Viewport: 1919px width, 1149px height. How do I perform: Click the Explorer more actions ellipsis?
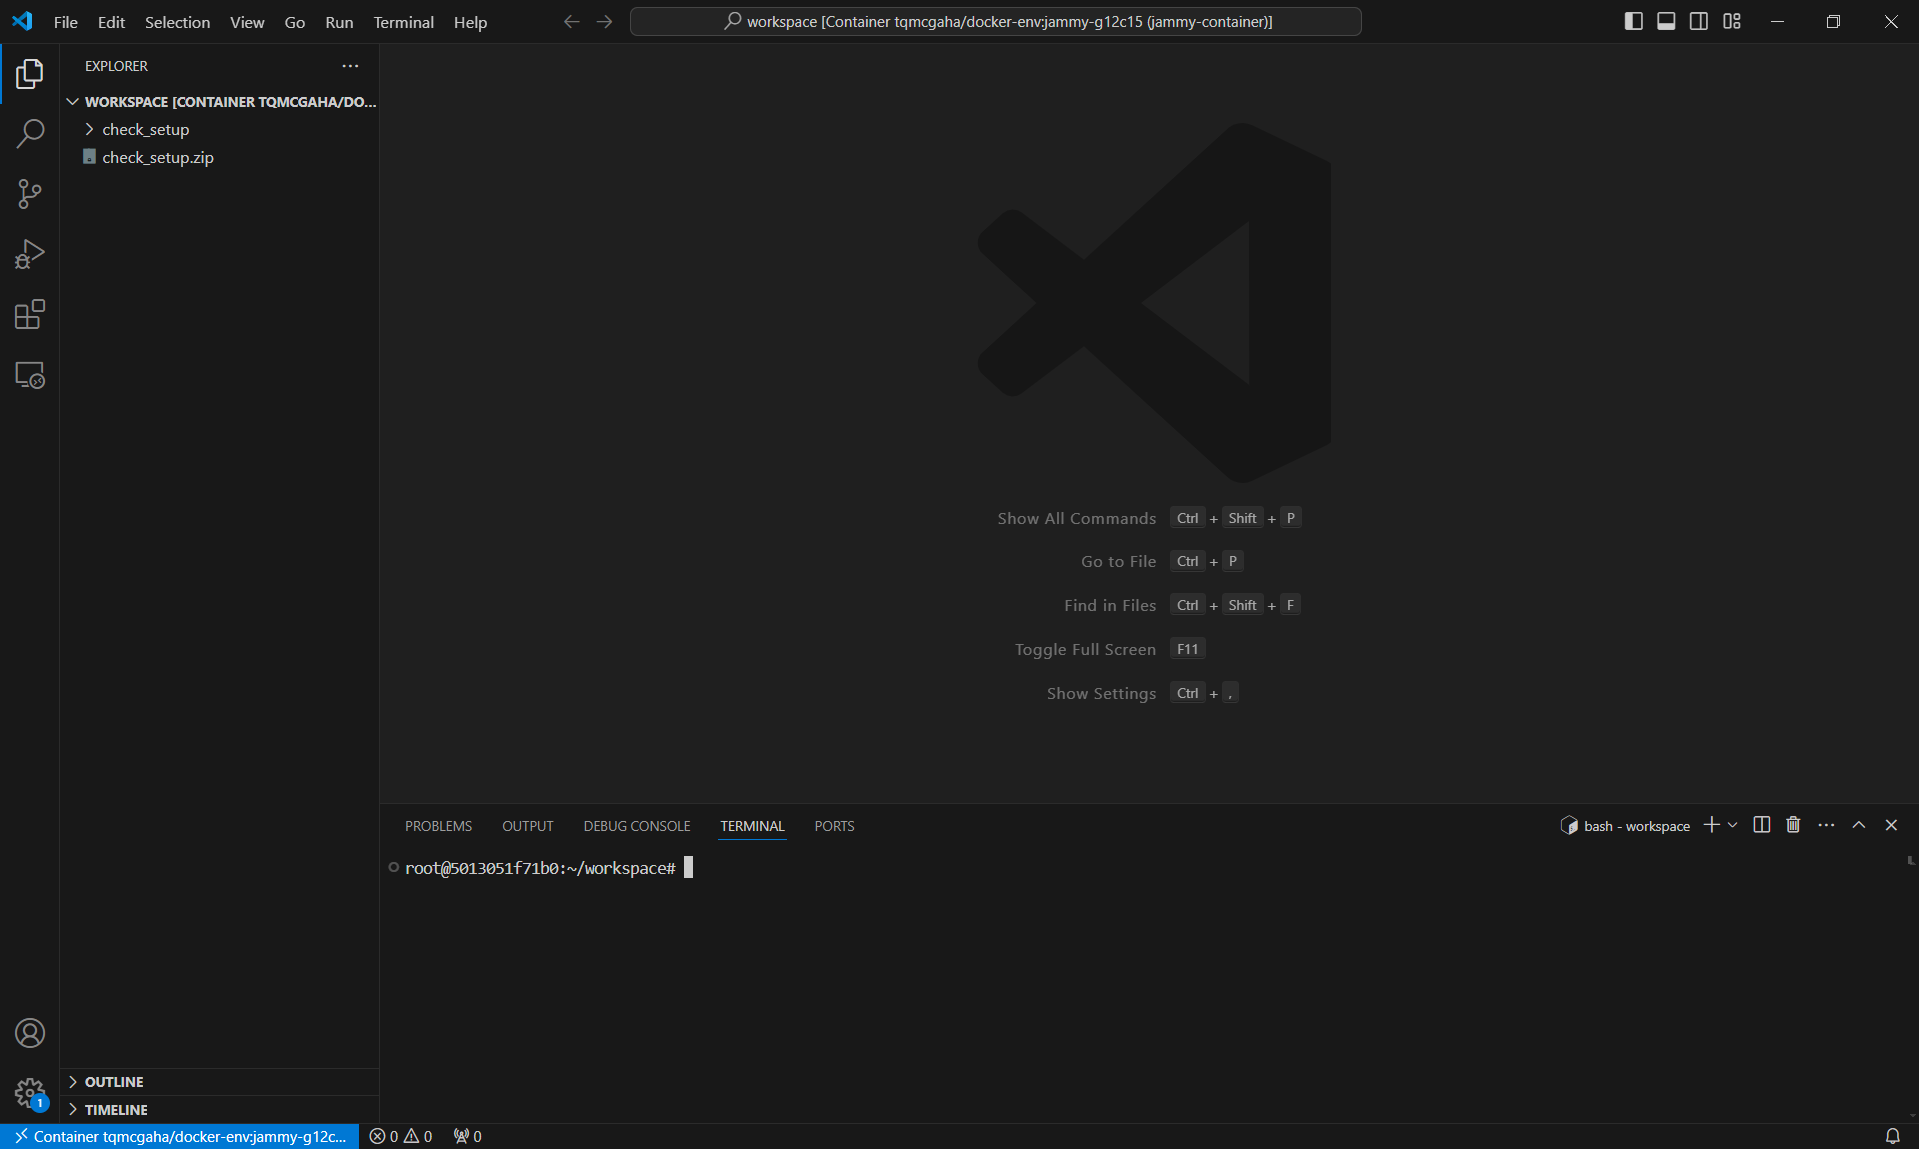pyautogui.click(x=350, y=66)
